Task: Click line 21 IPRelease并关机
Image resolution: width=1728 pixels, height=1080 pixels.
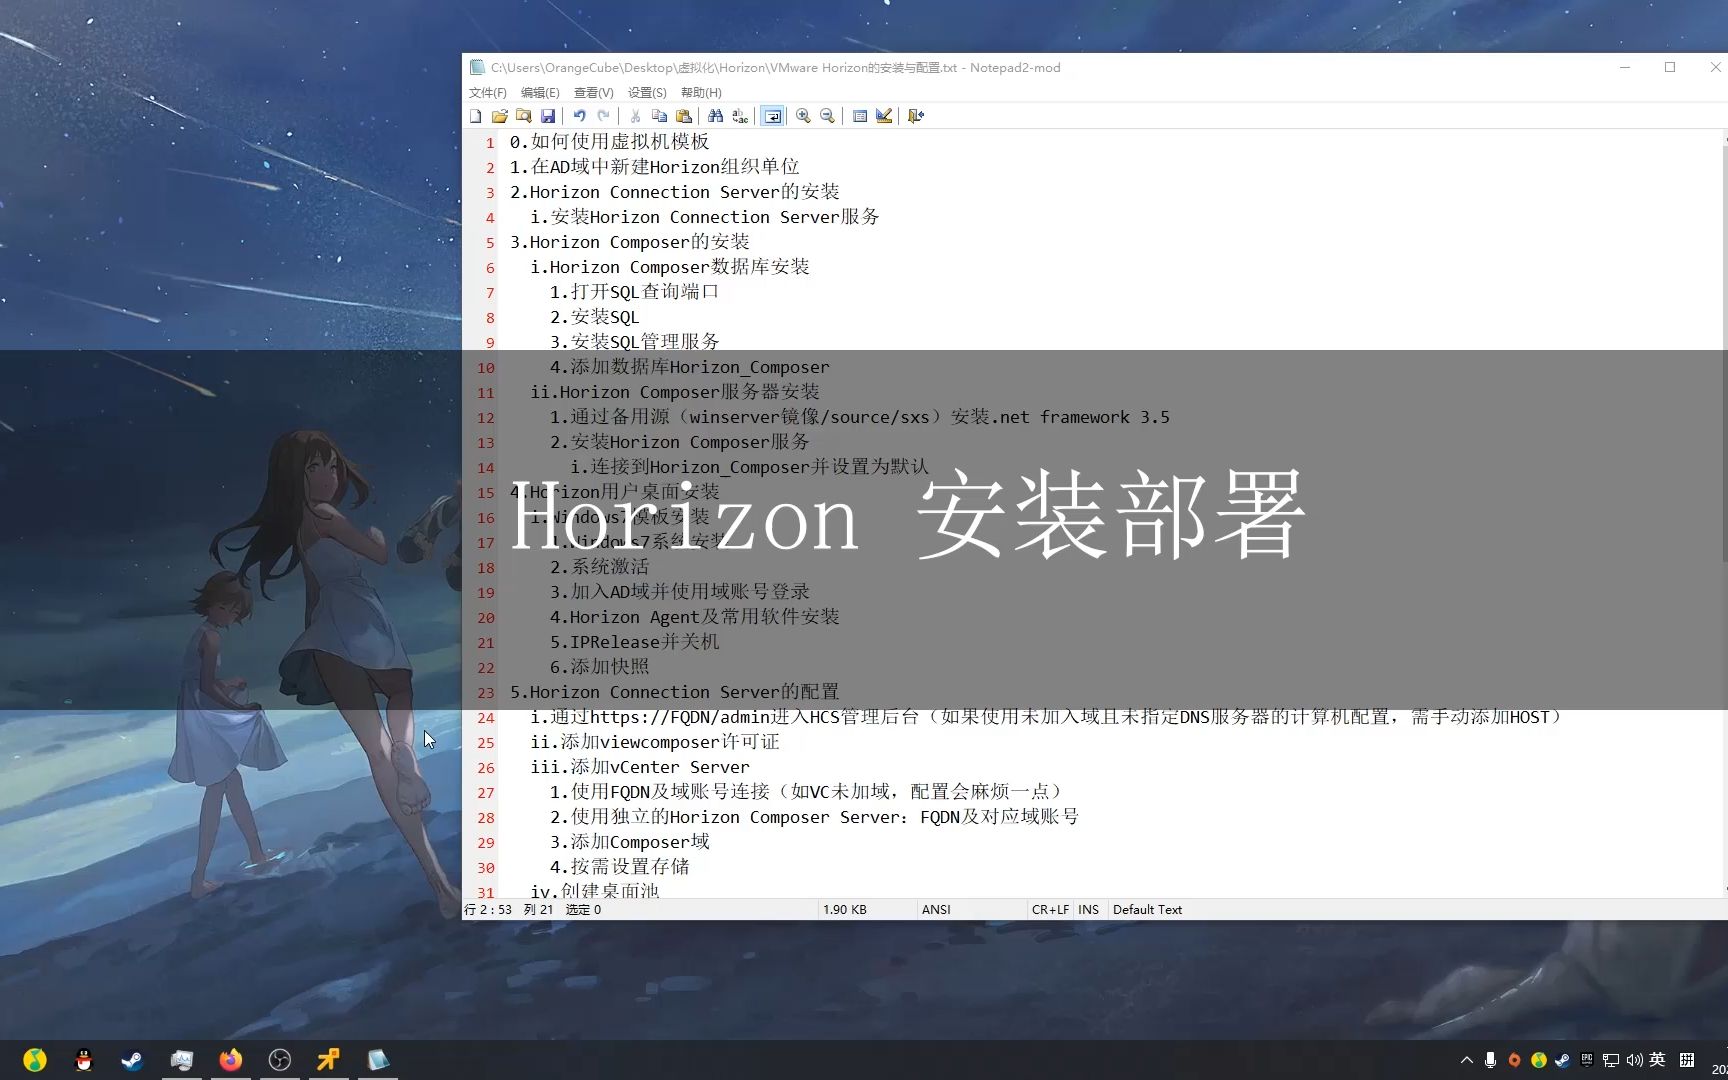Action: pyautogui.click(x=645, y=642)
